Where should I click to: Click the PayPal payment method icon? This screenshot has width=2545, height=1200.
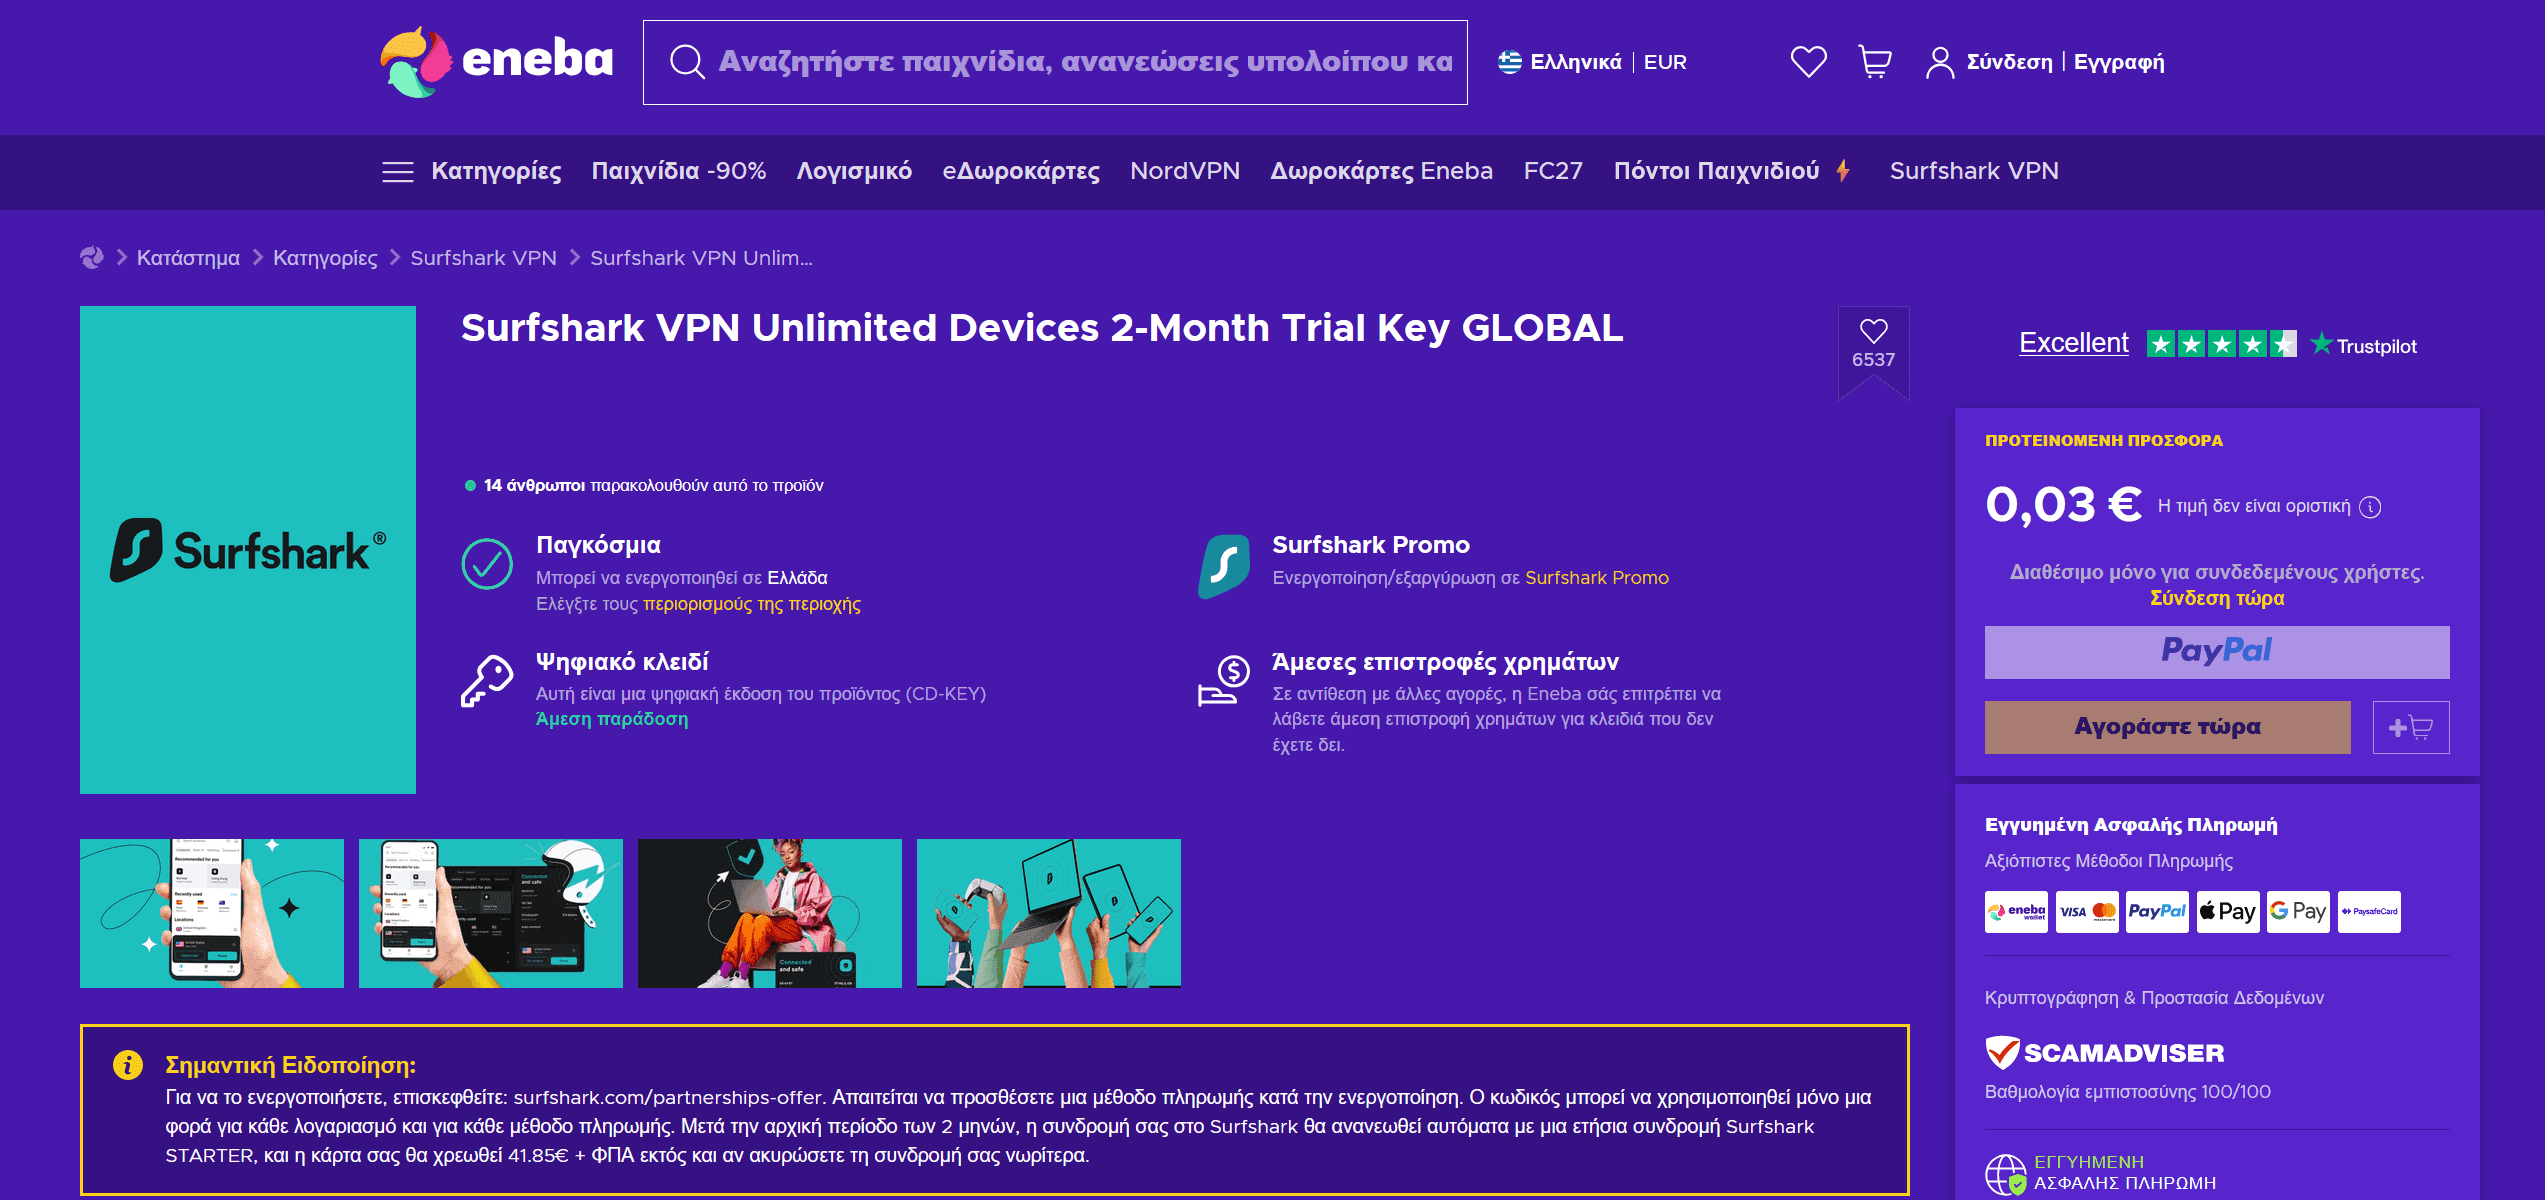point(2157,912)
